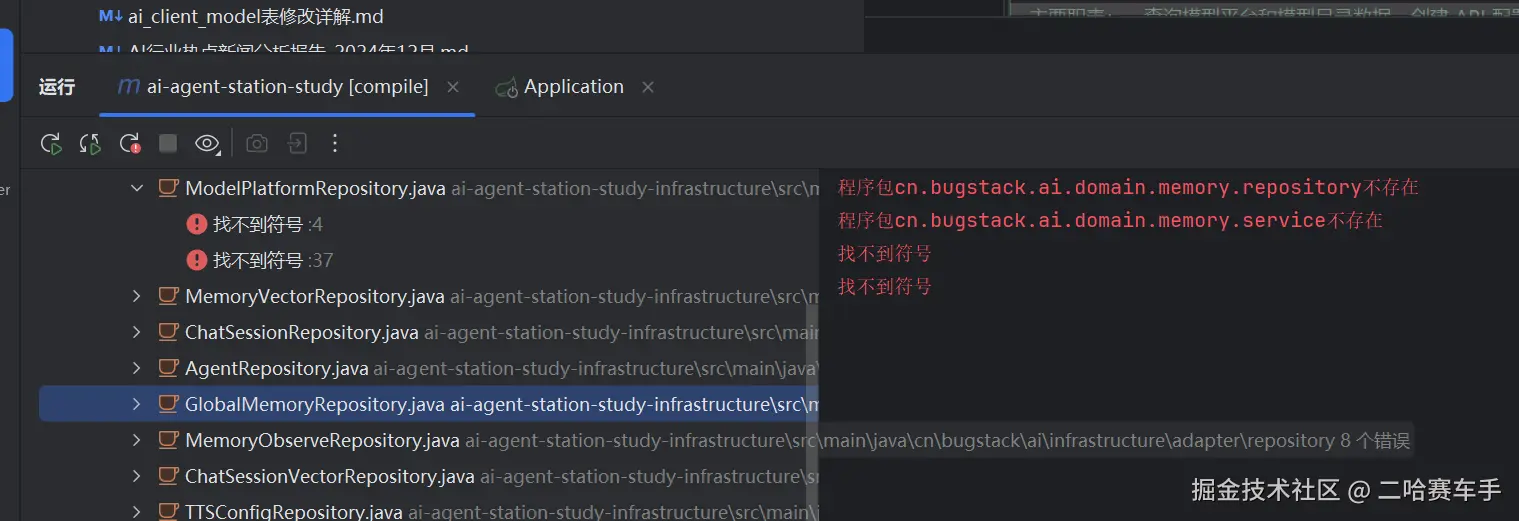Image resolution: width=1519 pixels, height=521 pixels.
Task: Select MemoryVectorRepository.java tree row
Action: [428, 296]
